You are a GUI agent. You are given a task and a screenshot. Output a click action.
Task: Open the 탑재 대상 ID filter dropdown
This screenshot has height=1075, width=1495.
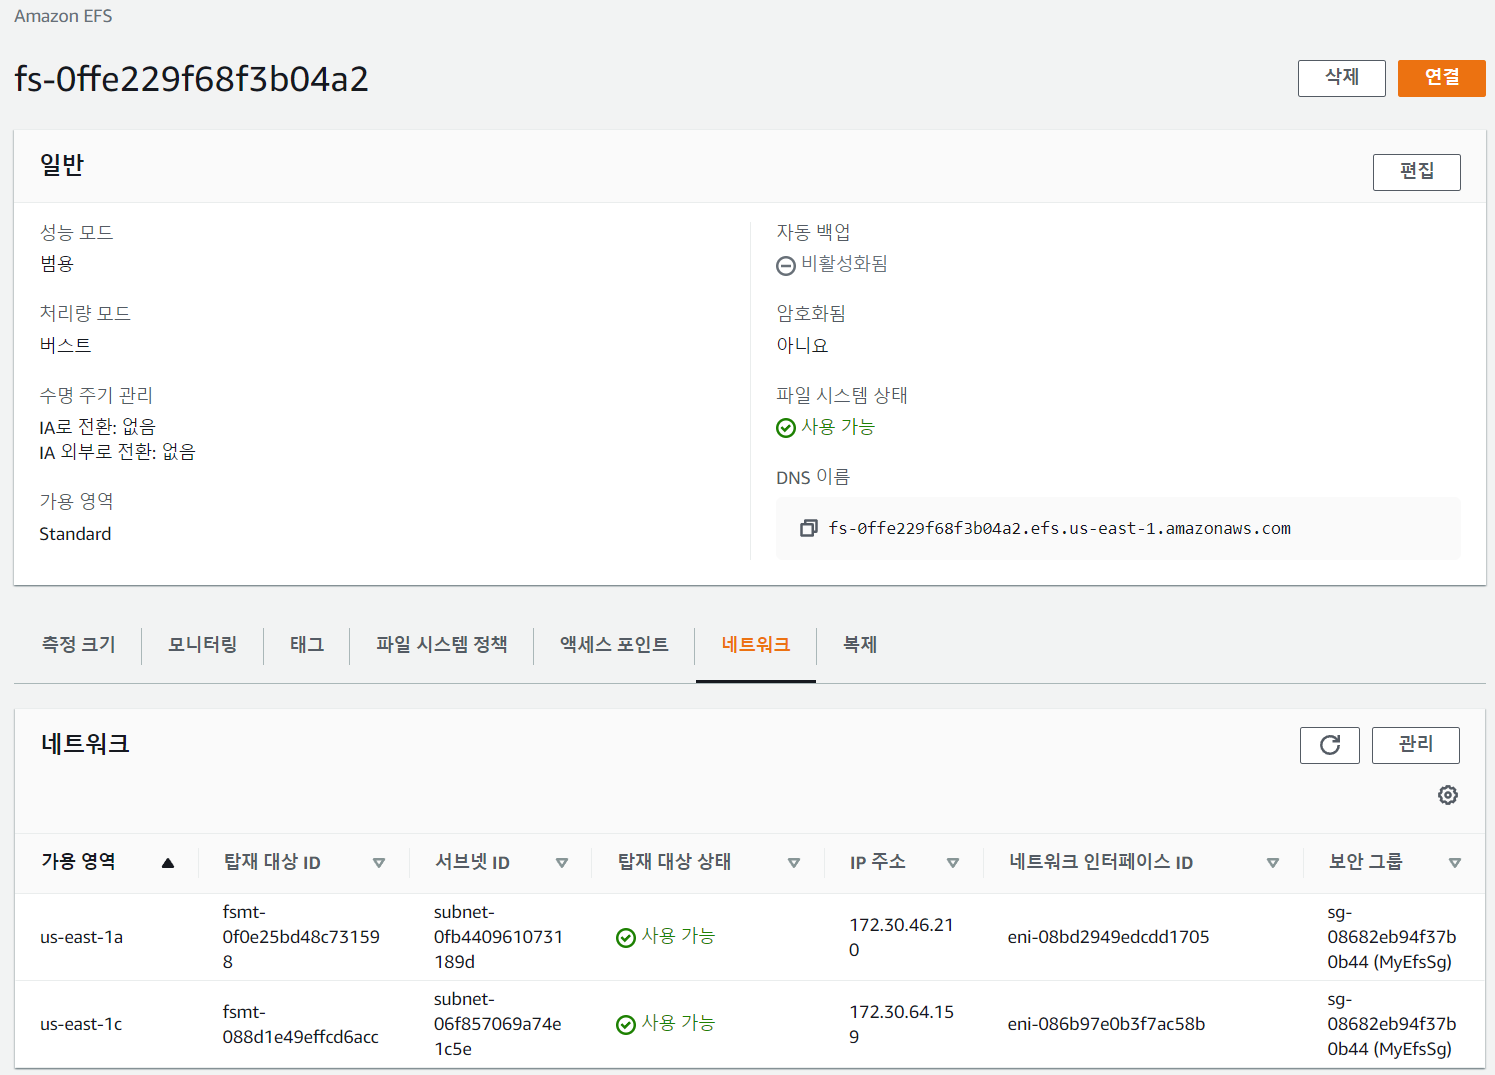point(380,861)
